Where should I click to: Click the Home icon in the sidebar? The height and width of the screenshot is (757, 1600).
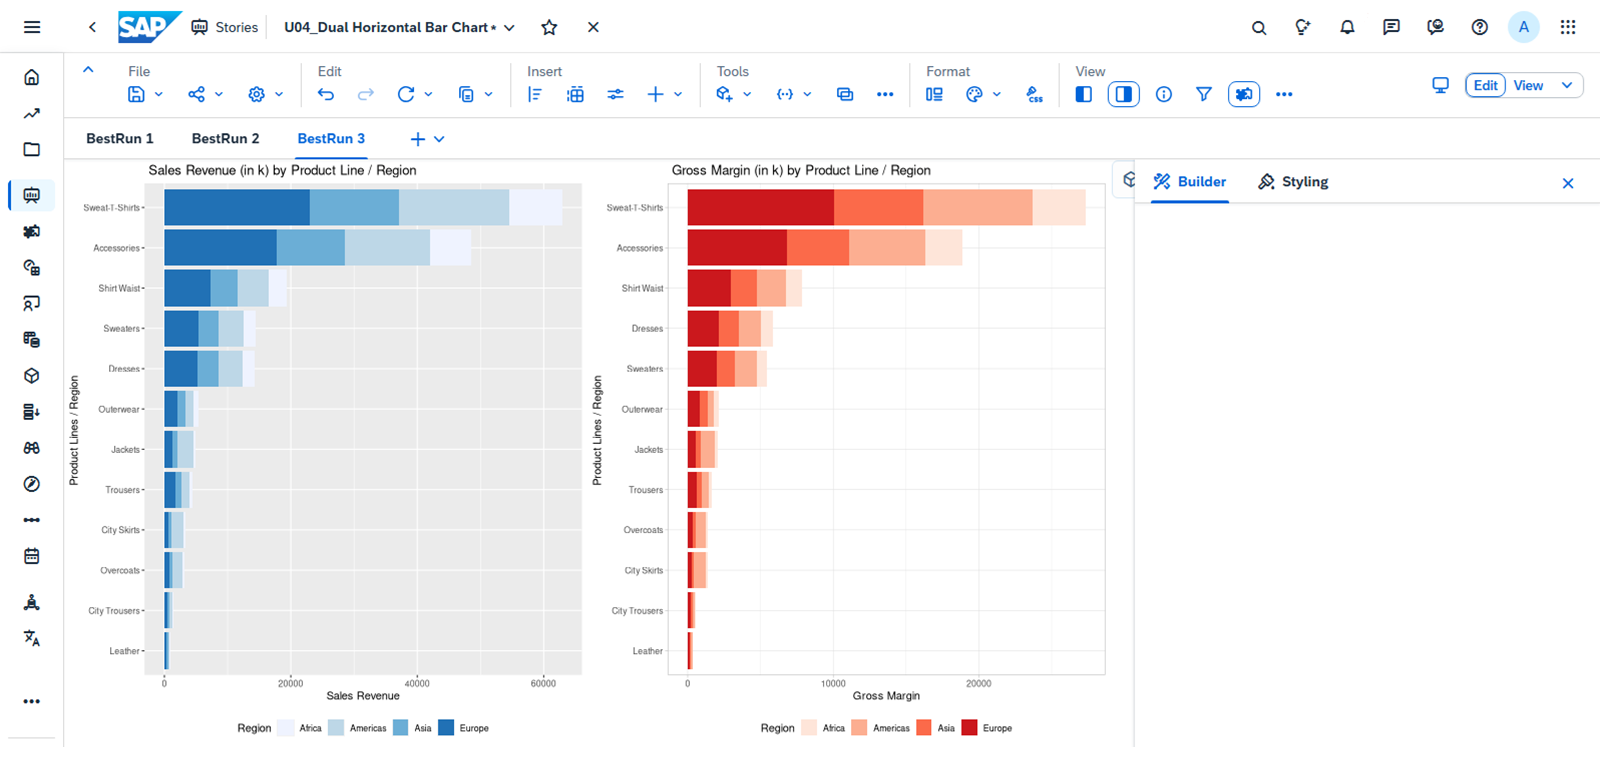[x=32, y=77]
